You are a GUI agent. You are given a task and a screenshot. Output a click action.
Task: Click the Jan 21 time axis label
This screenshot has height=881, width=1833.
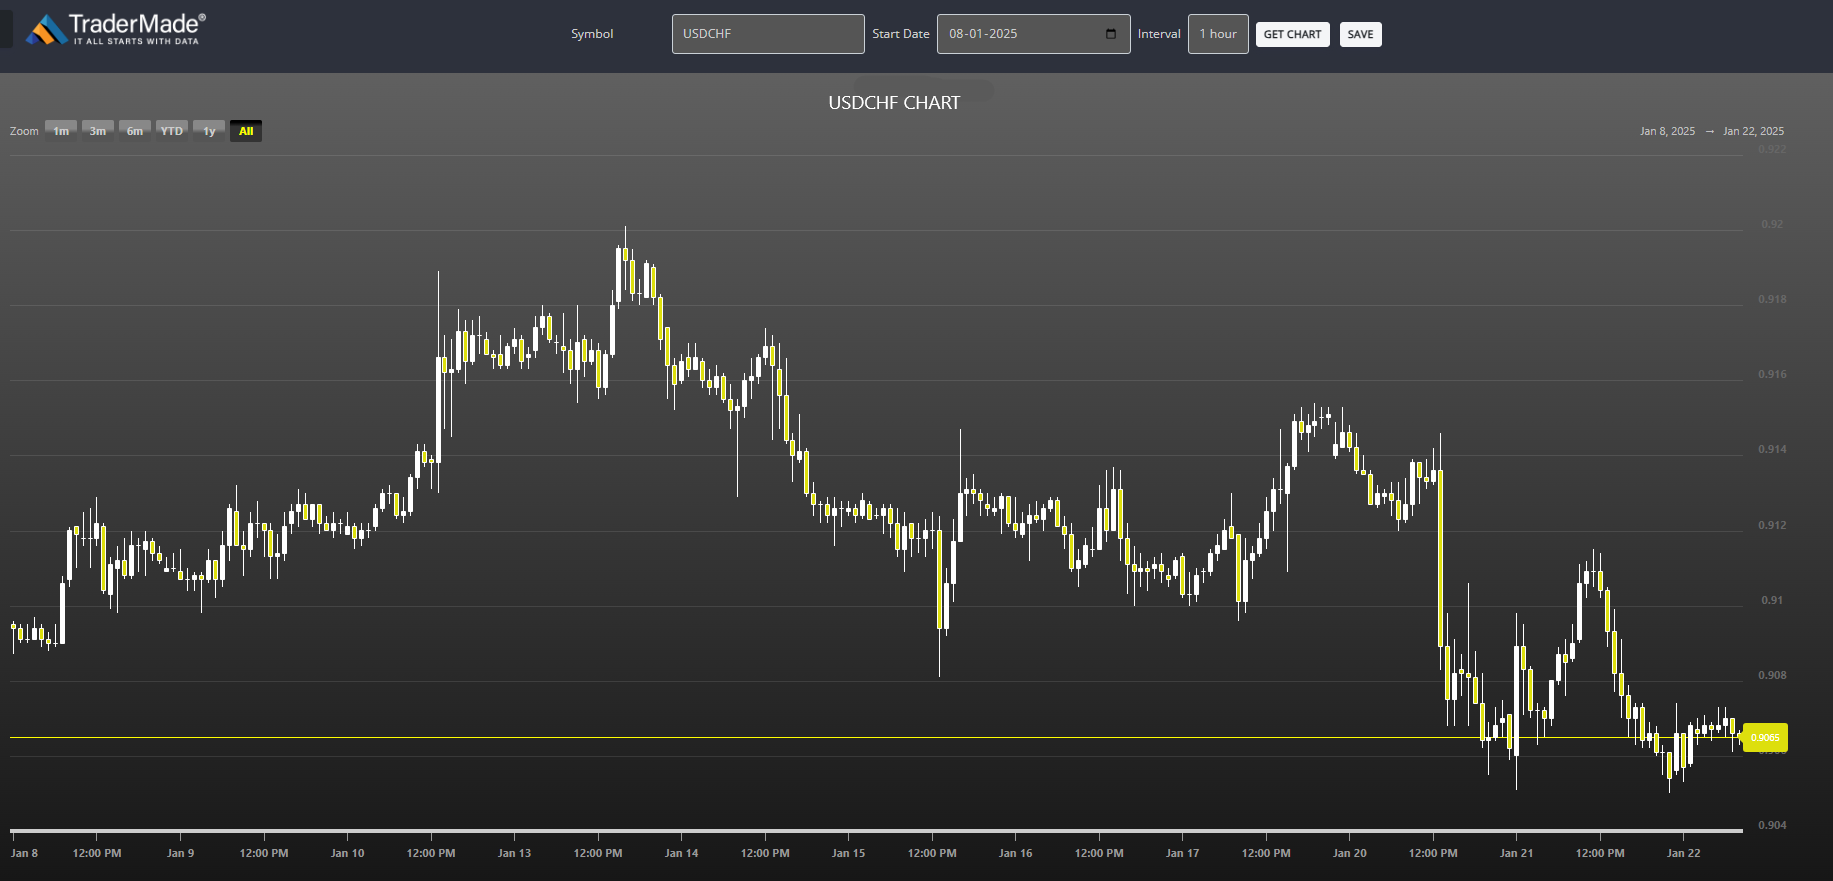pyautogui.click(x=1517, y=853)
